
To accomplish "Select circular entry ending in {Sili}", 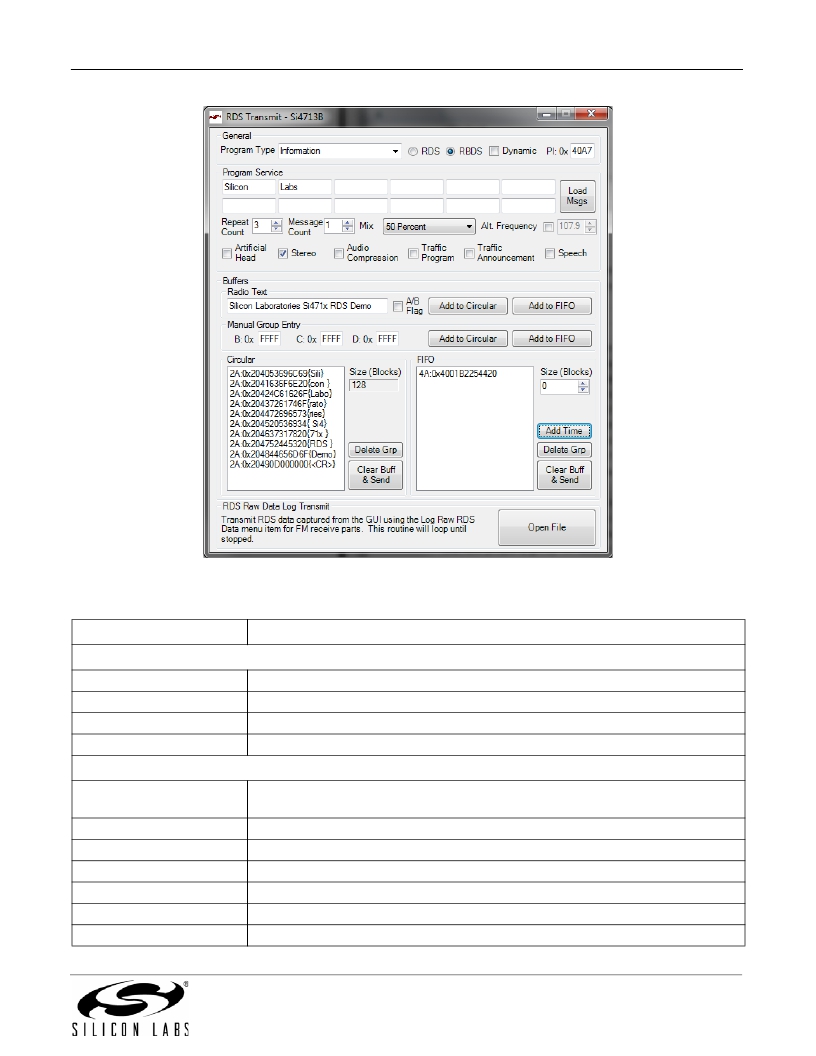I will pyautogui.click(x=277, y=373).
